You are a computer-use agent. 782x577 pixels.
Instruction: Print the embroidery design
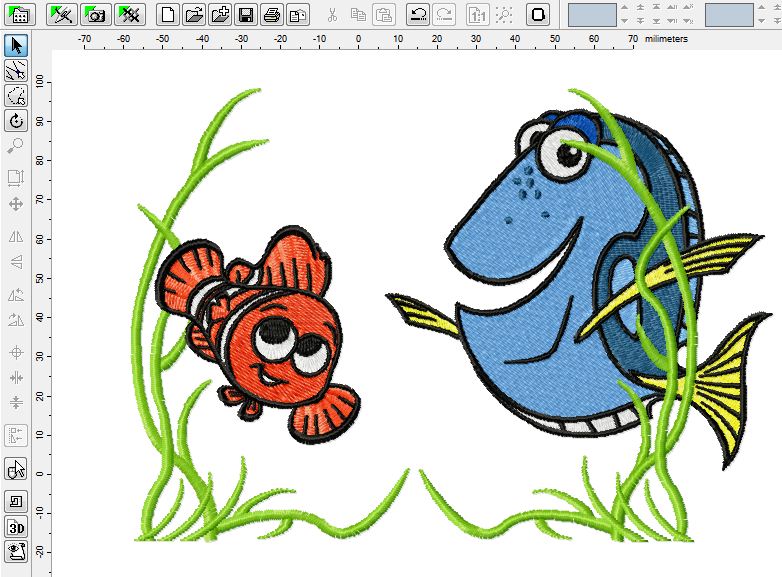click(x=272, y=15)
